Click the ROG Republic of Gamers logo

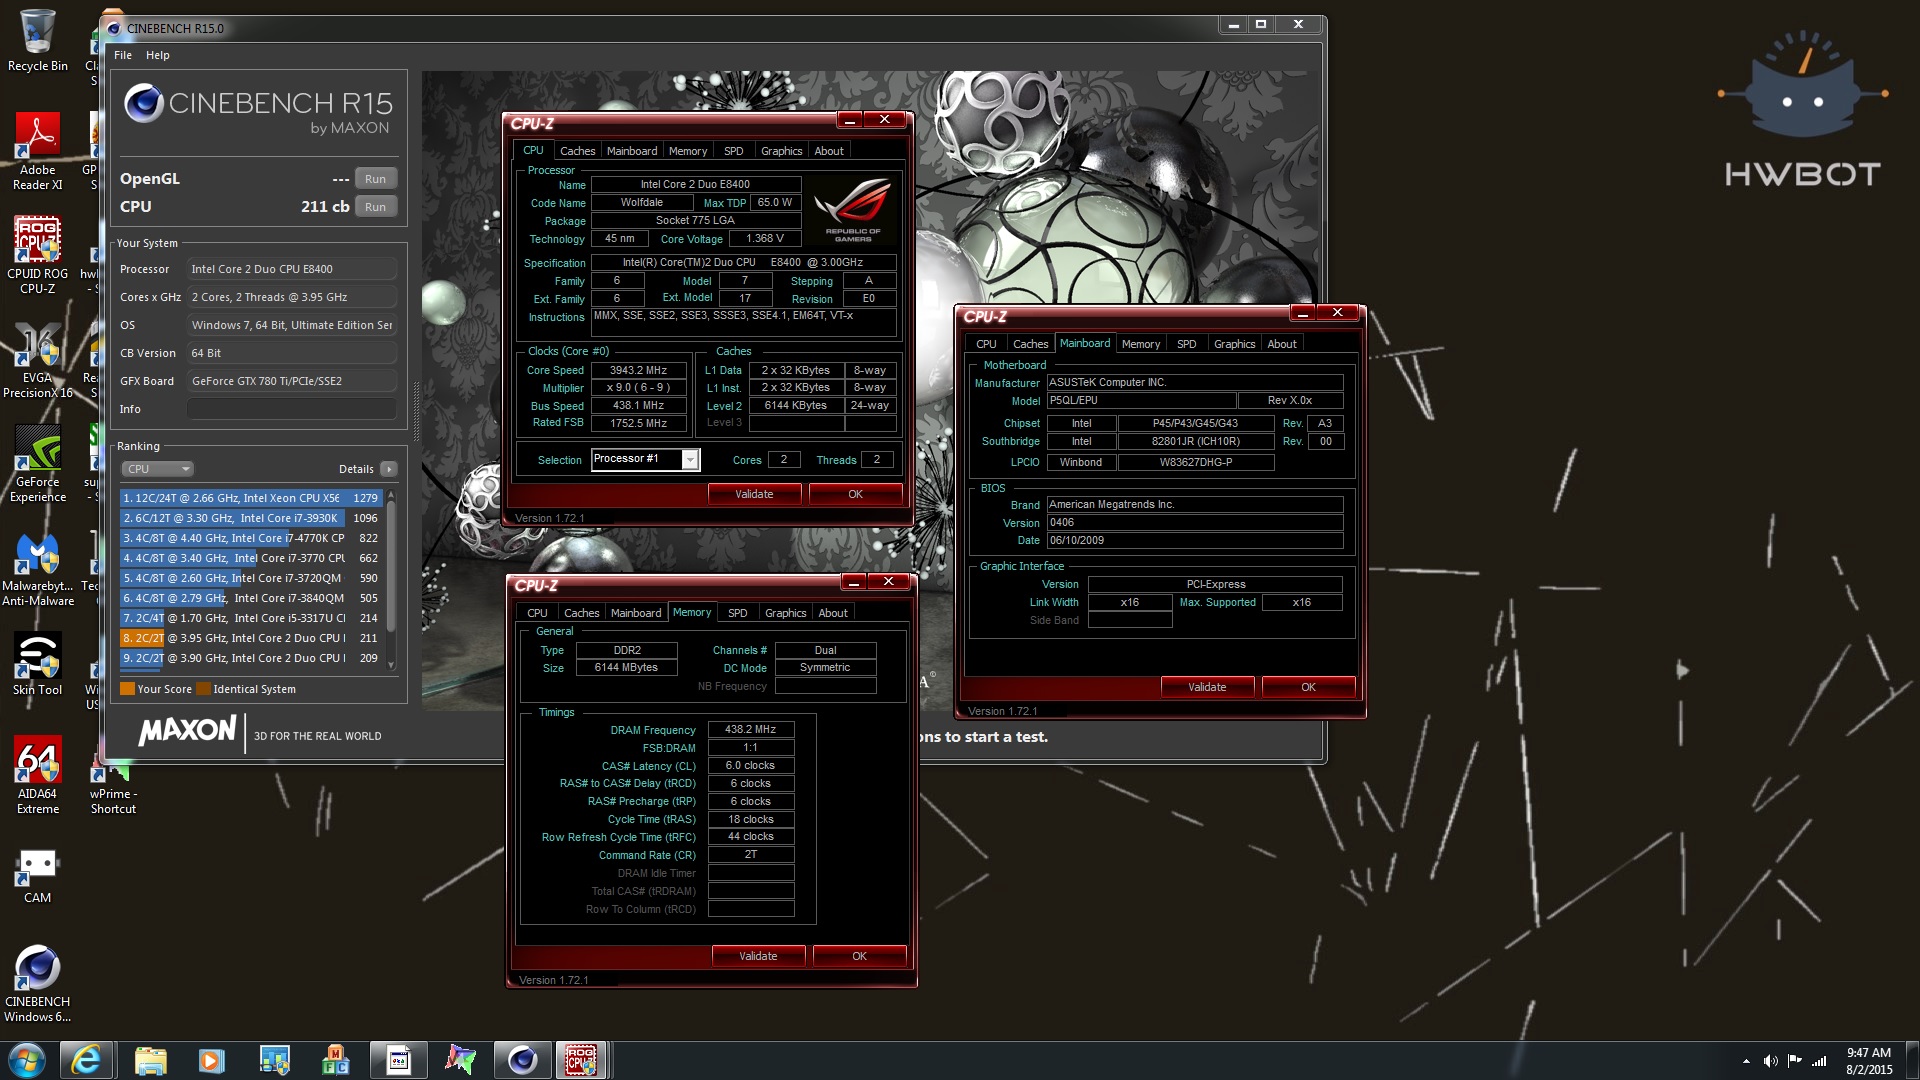pos(853,209)
